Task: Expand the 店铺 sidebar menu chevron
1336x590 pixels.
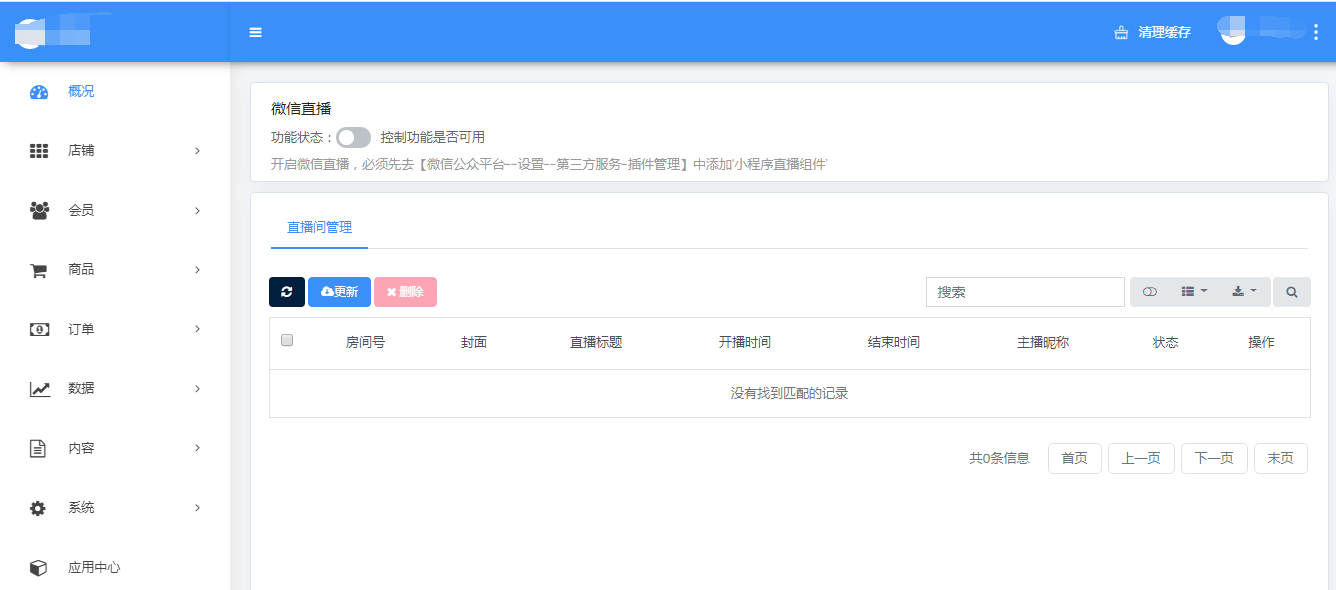Action: 197,151
